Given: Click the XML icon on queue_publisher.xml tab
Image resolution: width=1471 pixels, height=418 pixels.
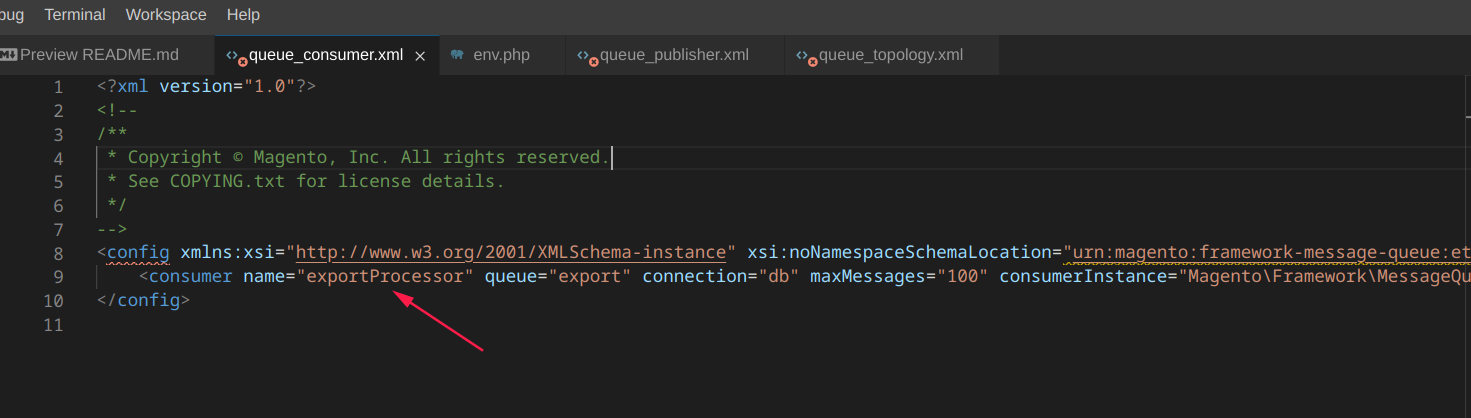Looking at the screenshot, I should [x=585, y=56].
